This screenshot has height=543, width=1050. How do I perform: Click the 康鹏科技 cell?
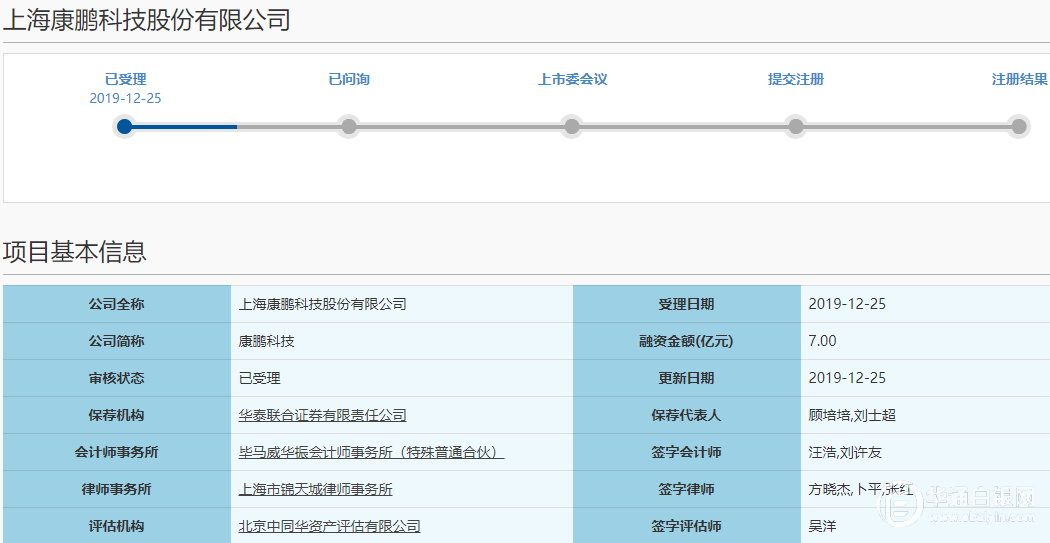pyautogui.click(x=402, y=341)
